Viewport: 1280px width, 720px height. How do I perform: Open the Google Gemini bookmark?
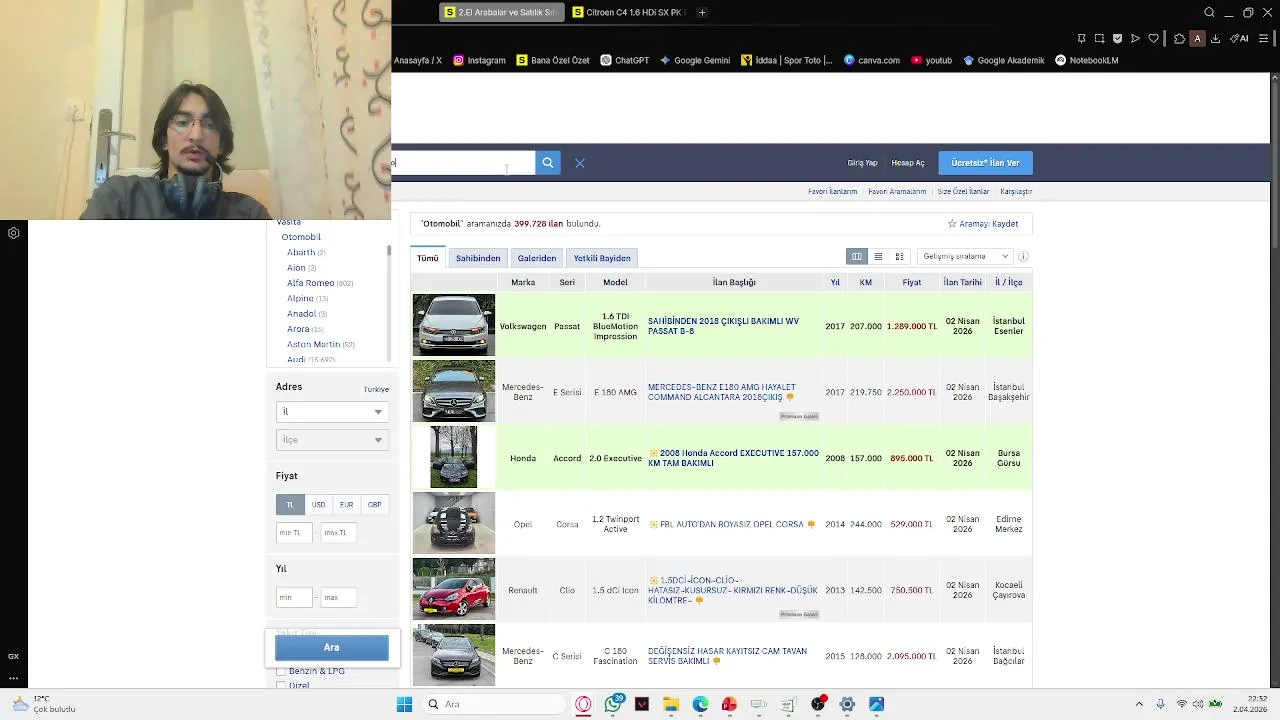point(695,60)
